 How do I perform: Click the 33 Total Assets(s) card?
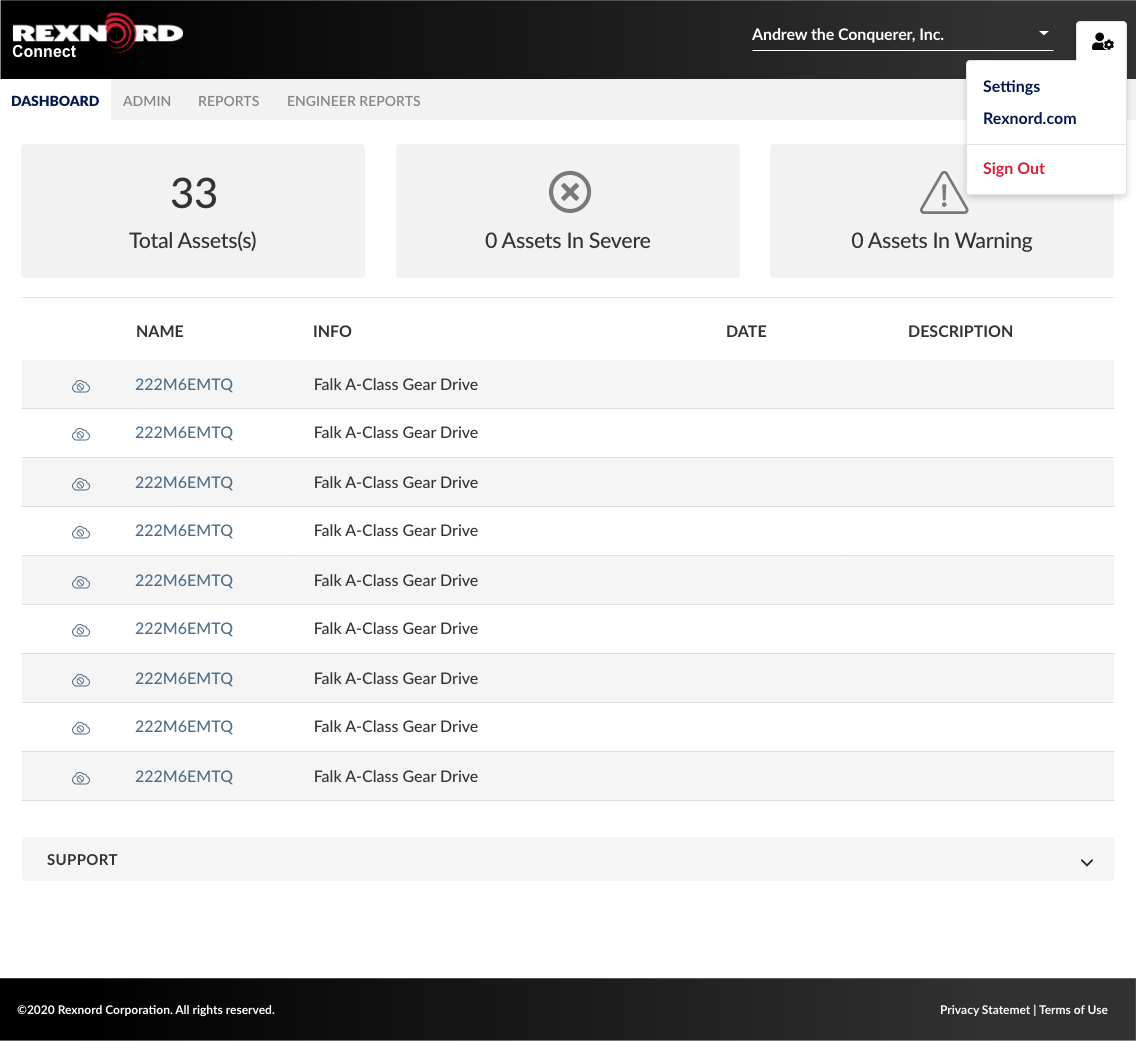click(193, 211)
